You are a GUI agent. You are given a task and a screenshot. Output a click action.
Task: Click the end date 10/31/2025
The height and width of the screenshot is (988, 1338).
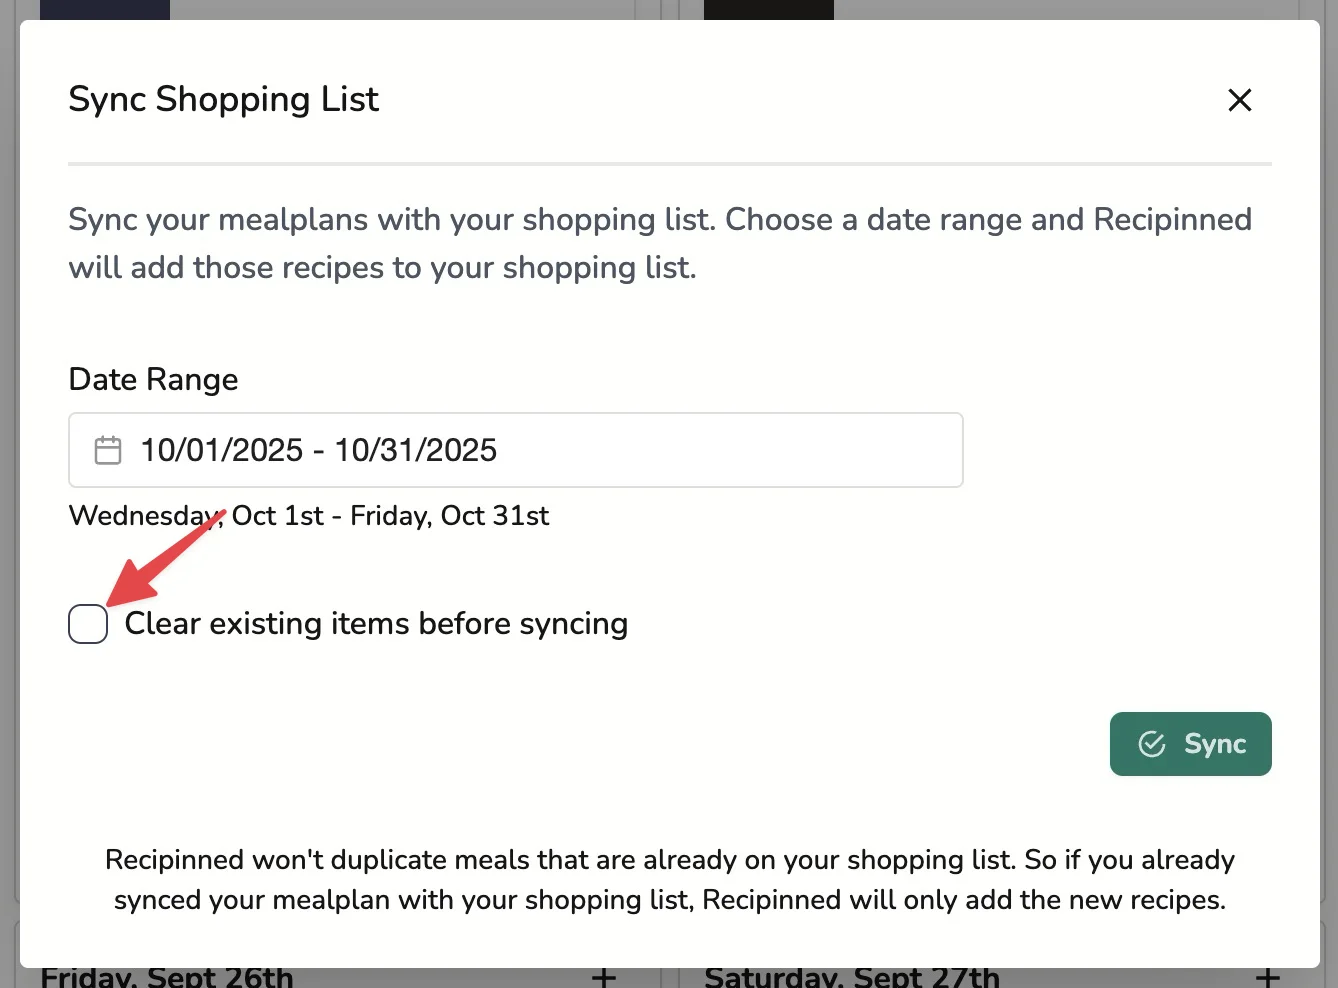click(415, 450)
